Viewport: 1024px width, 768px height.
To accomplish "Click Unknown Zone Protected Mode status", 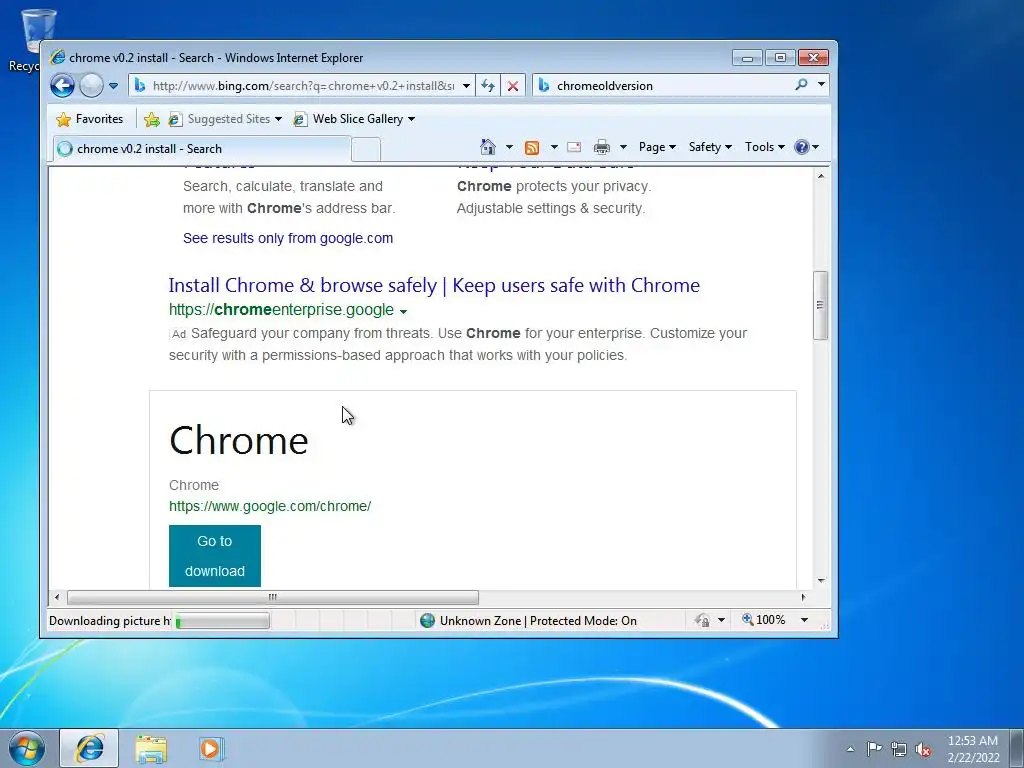I will click(528, 620).
